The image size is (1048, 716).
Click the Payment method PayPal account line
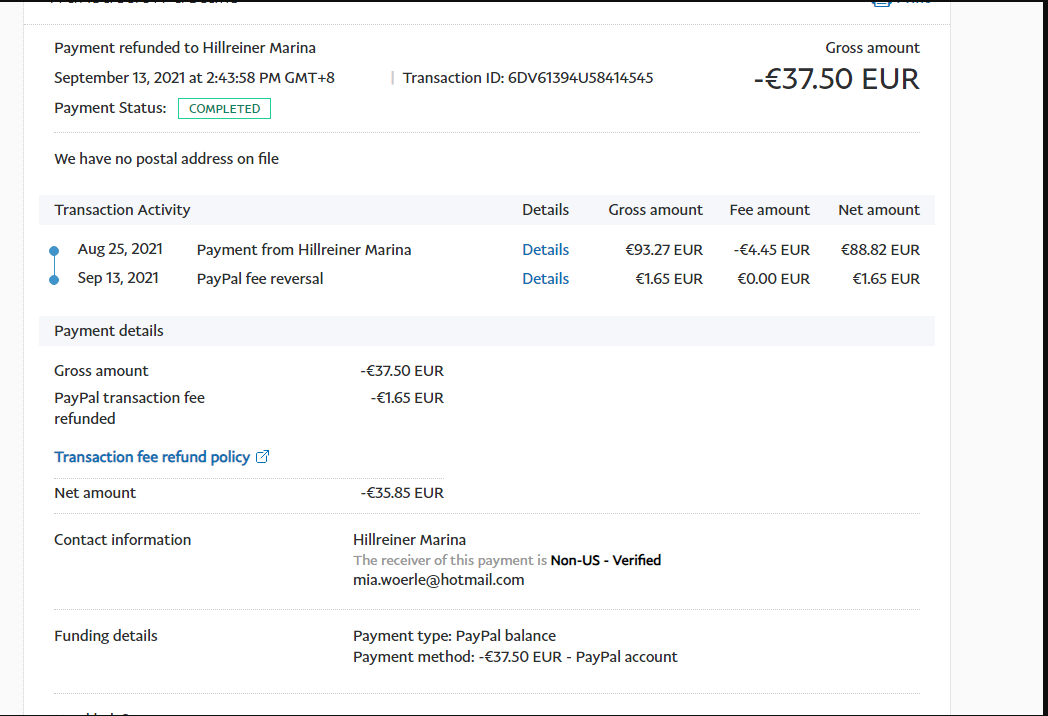tap(515, 657)
